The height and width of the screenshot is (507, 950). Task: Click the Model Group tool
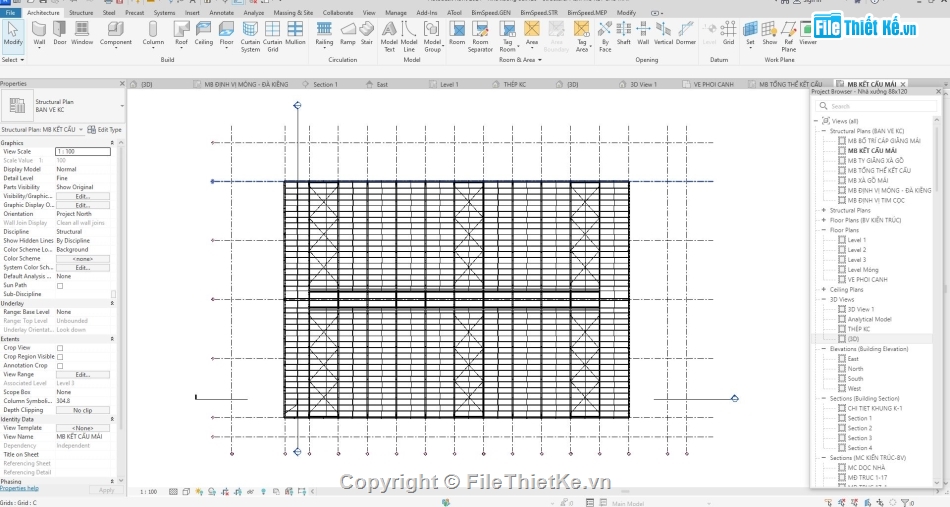tap(432, 37)
